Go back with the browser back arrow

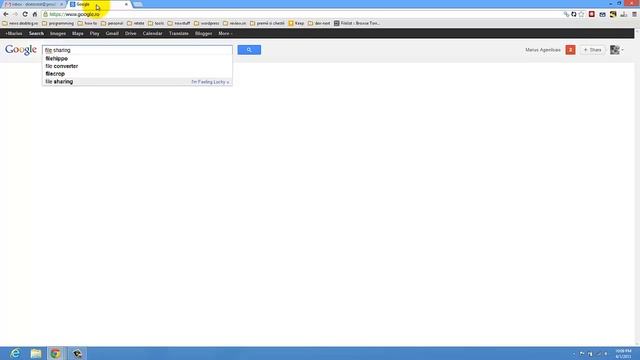tap(6, 14)
